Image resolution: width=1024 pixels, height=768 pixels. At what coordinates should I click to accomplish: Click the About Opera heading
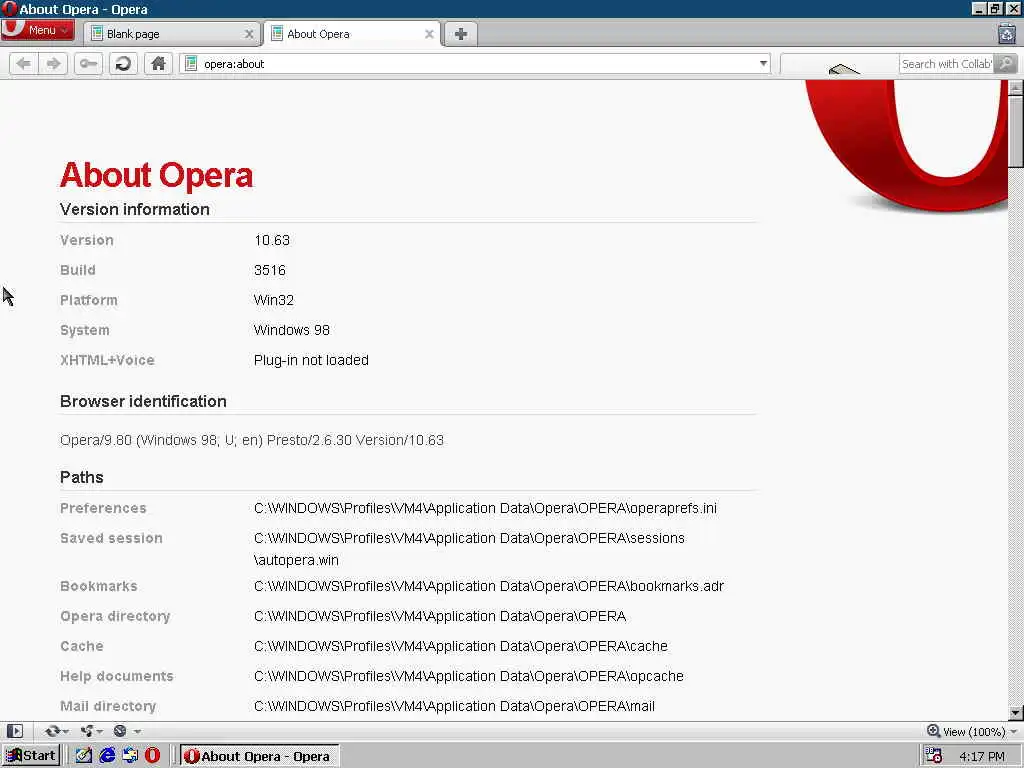pos(156,175)
